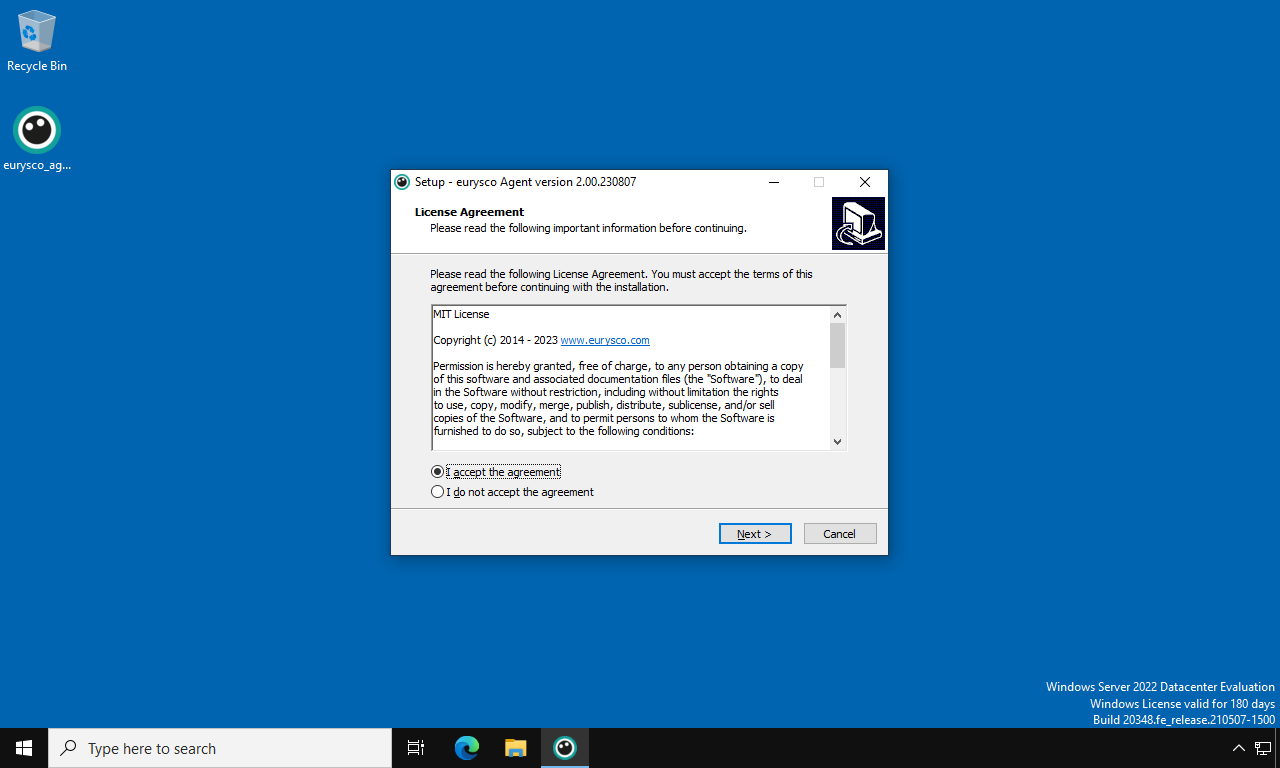Click the "MIT License" heading in the license box
The width and height of the screenshot is (1280, 768).
(461, 314)
